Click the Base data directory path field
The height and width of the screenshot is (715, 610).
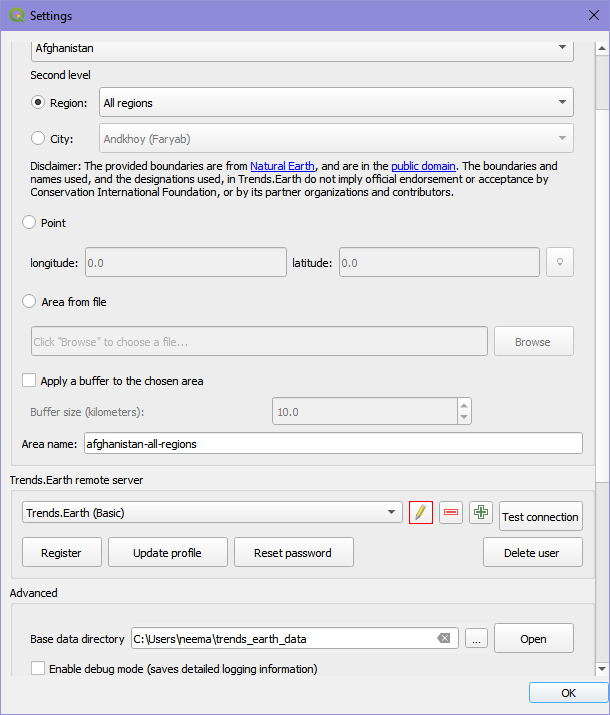[295, 638]
